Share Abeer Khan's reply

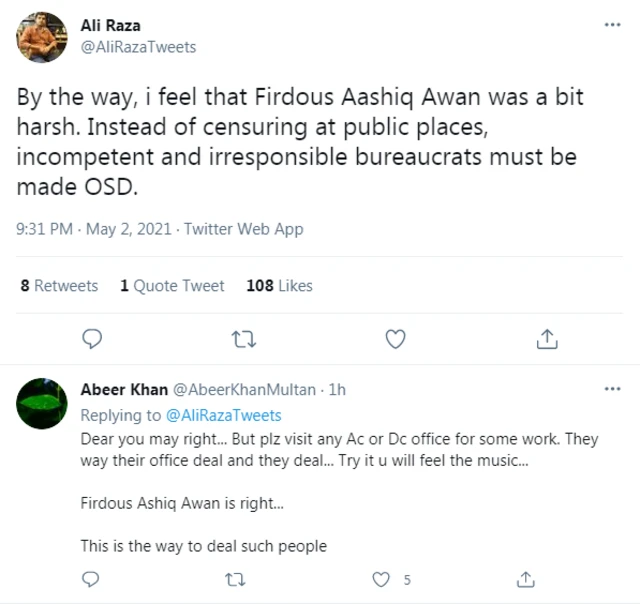click(526, 579)
